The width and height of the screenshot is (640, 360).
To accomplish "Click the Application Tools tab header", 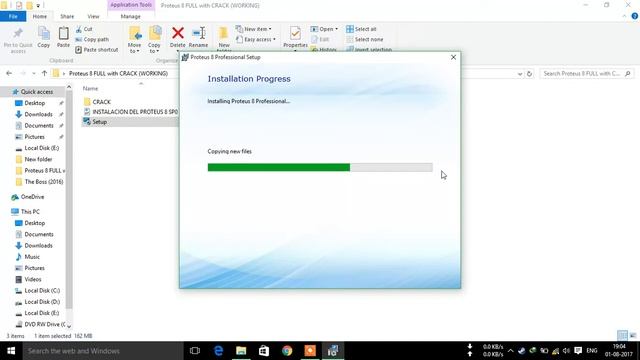I will click(x=131, y=5).
